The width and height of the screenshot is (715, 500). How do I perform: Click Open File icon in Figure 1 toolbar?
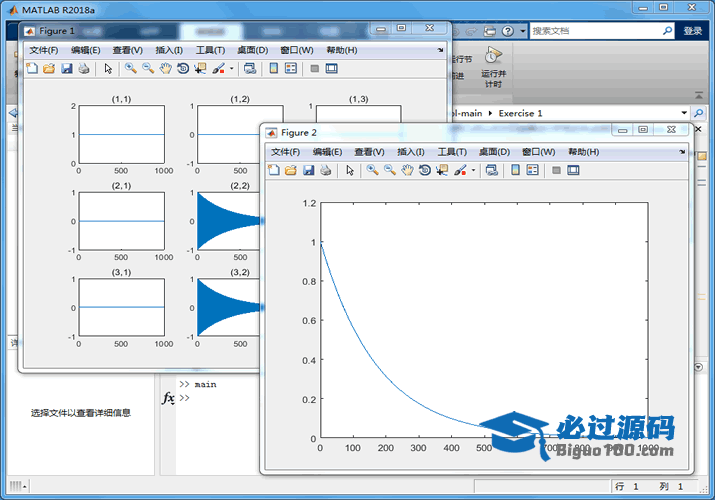pos(49,69)
